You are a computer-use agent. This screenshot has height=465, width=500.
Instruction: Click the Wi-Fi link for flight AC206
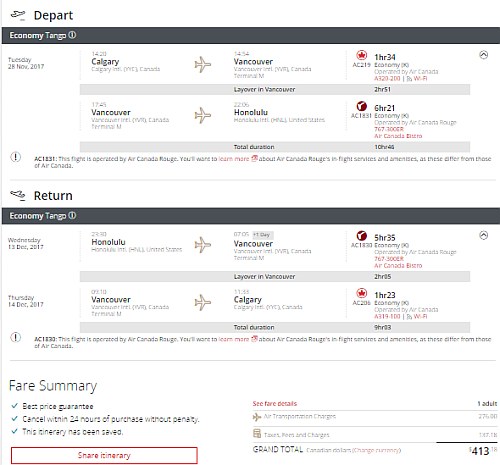420,317
